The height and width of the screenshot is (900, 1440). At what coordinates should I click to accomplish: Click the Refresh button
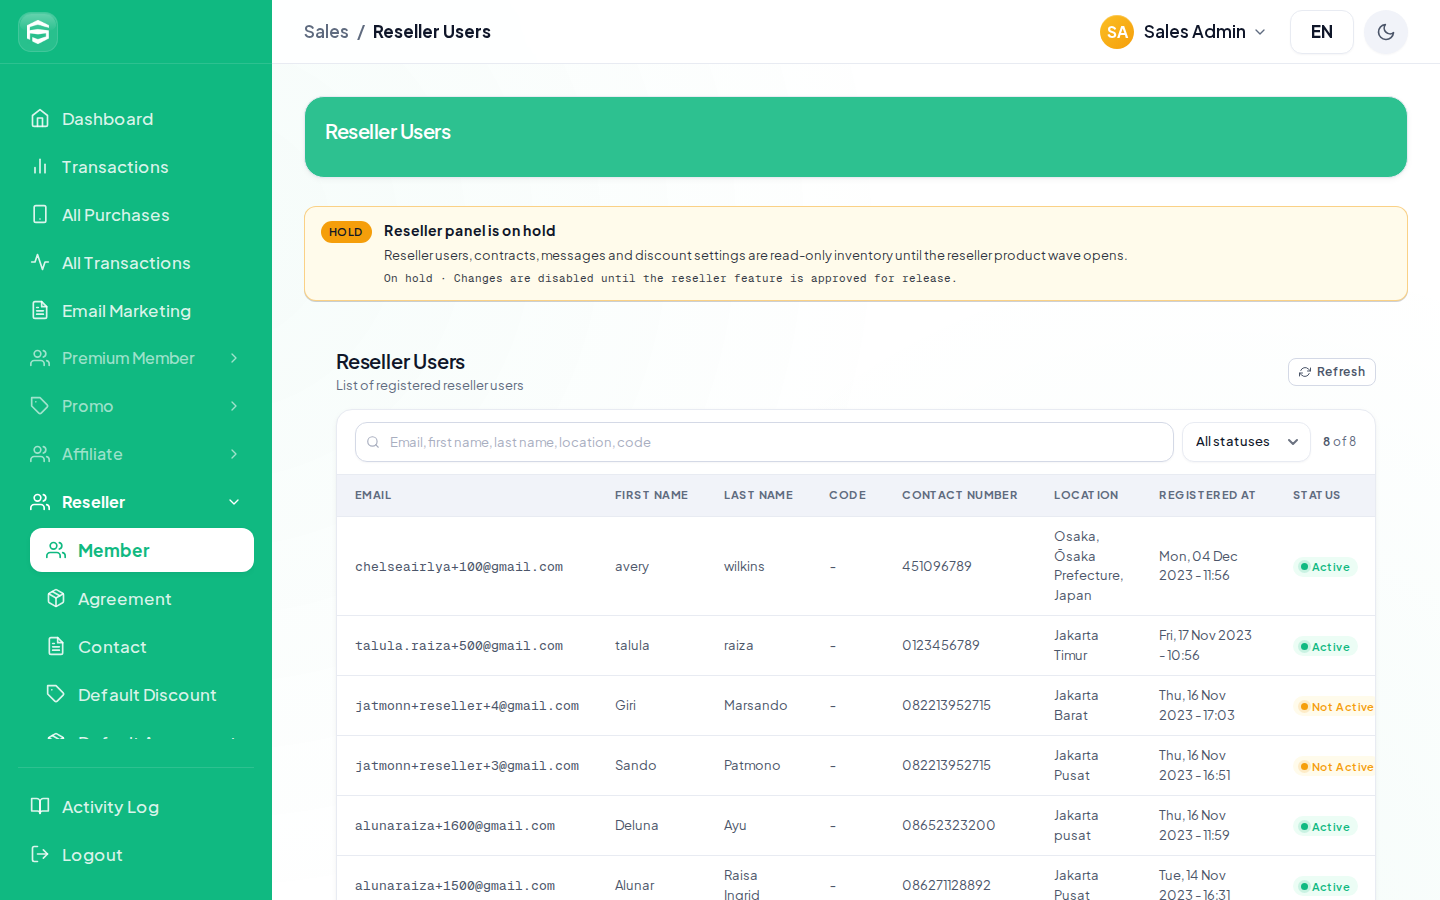tap(1332, 372)
